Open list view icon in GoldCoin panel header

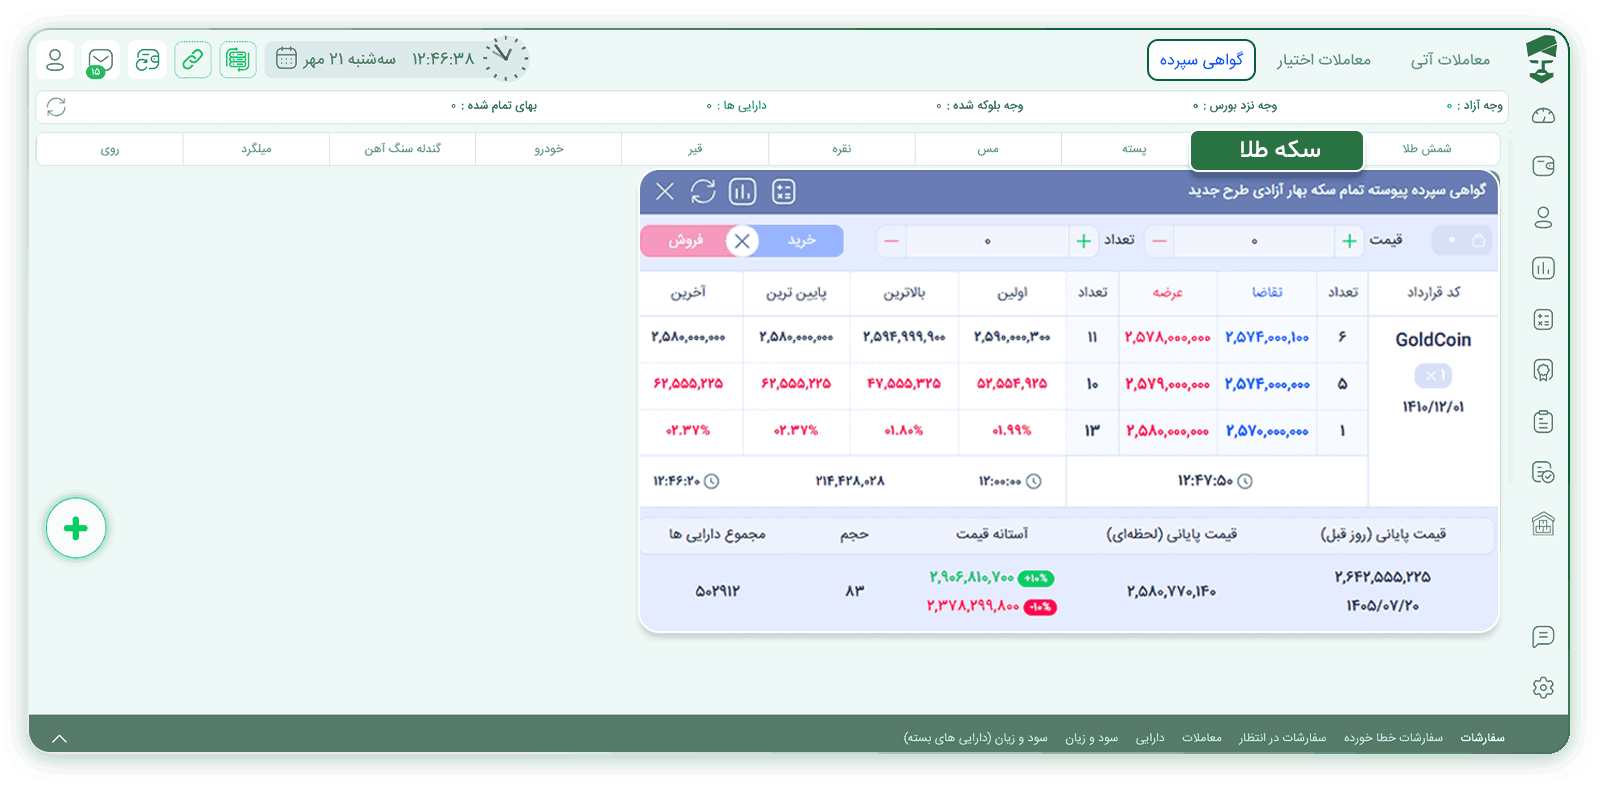[784, 191]
